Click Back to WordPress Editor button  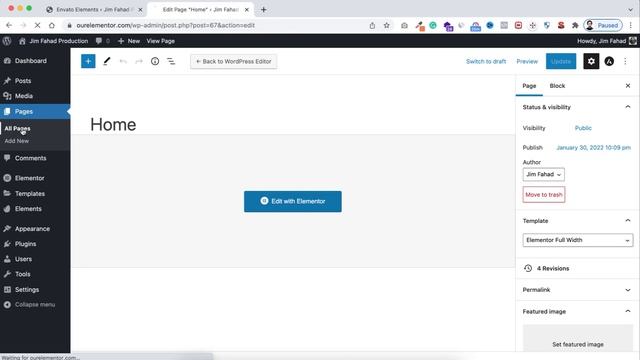(233, 61)
